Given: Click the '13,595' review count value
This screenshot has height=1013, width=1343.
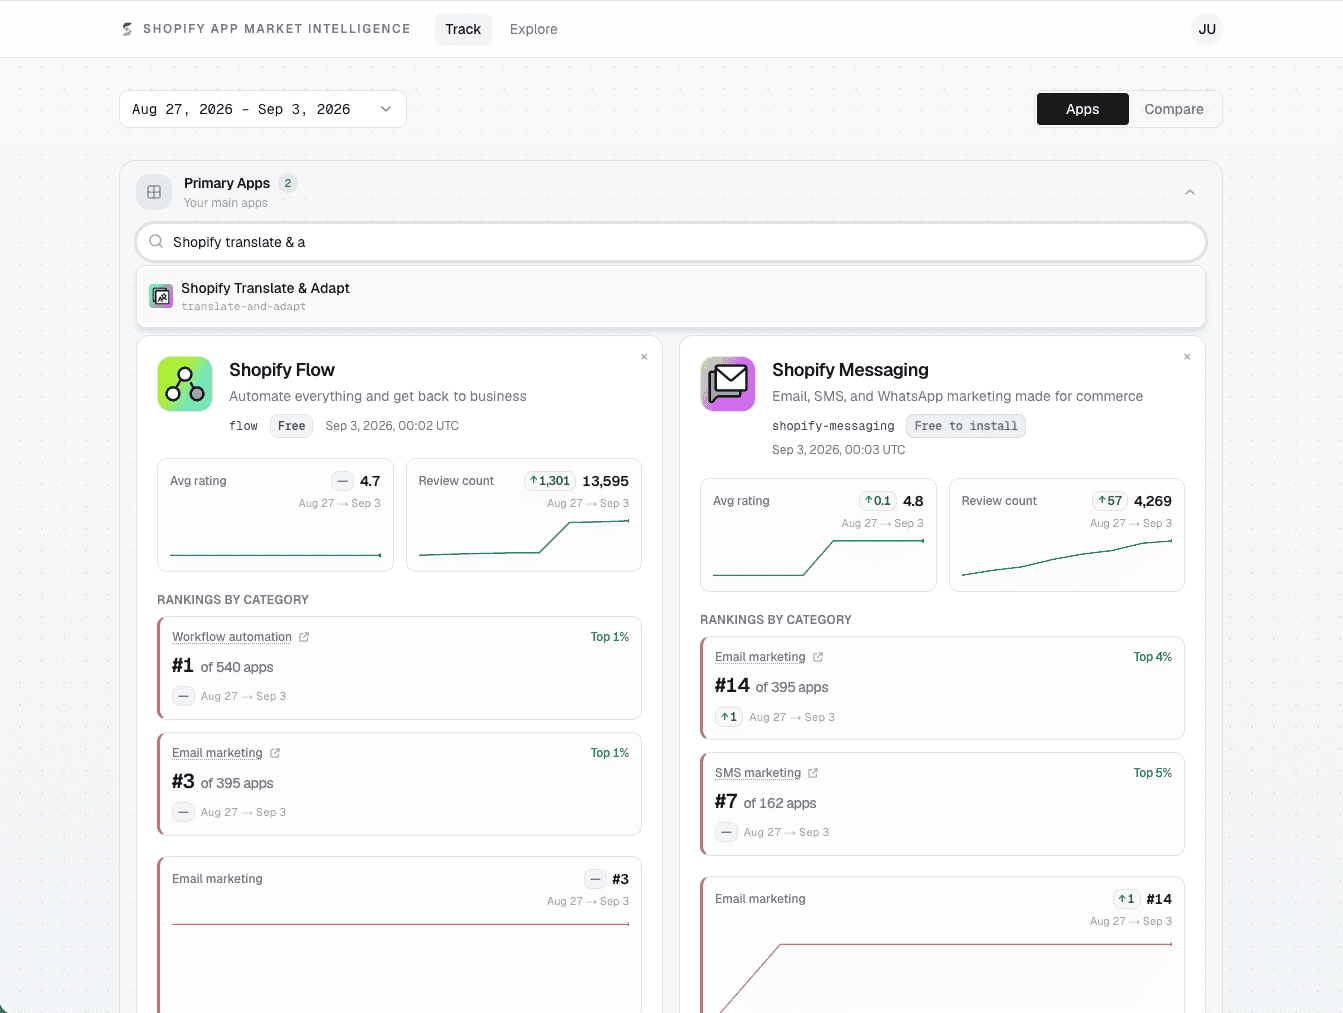Looking at the screenshot, I should click(x=606, y=481).
